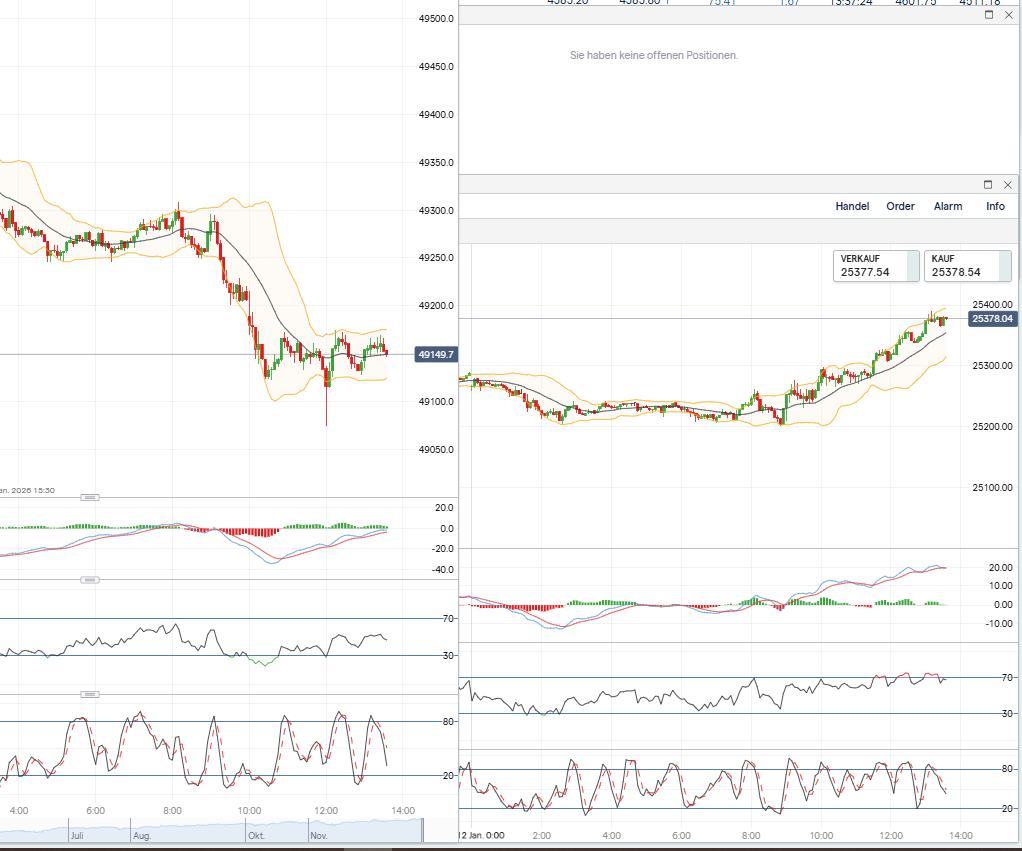Screen dimensions: 1022x851
Task: Select Nov. in the timeline navigator
Action: tap(319, 833)
